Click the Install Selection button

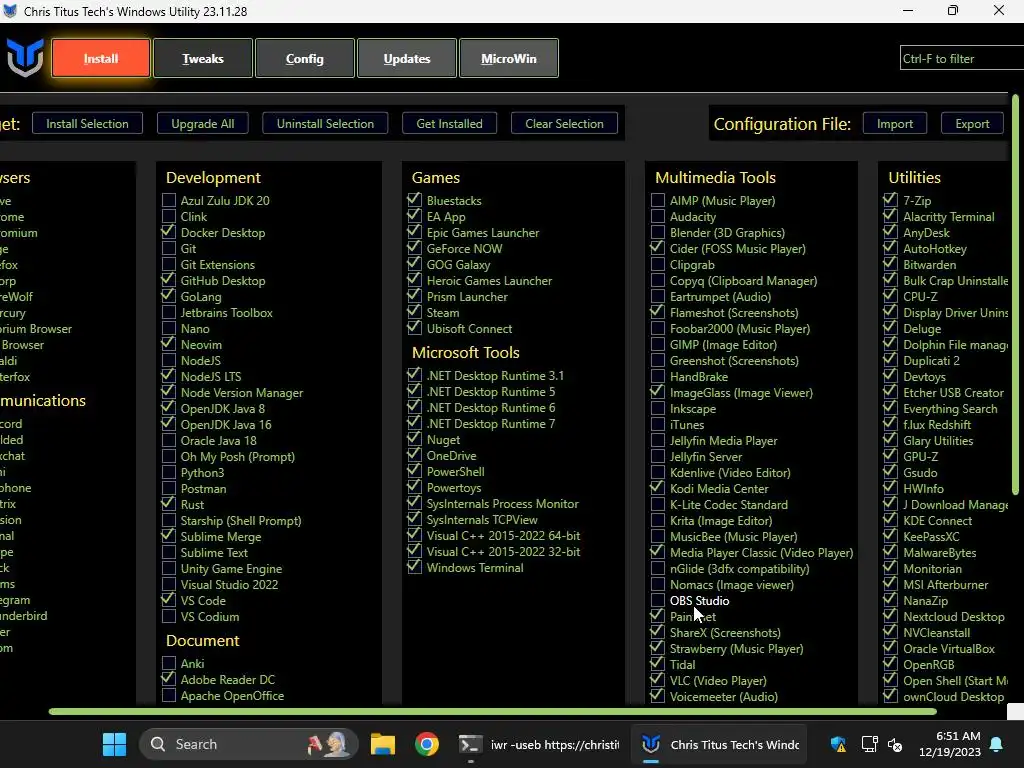pos(87,123)
